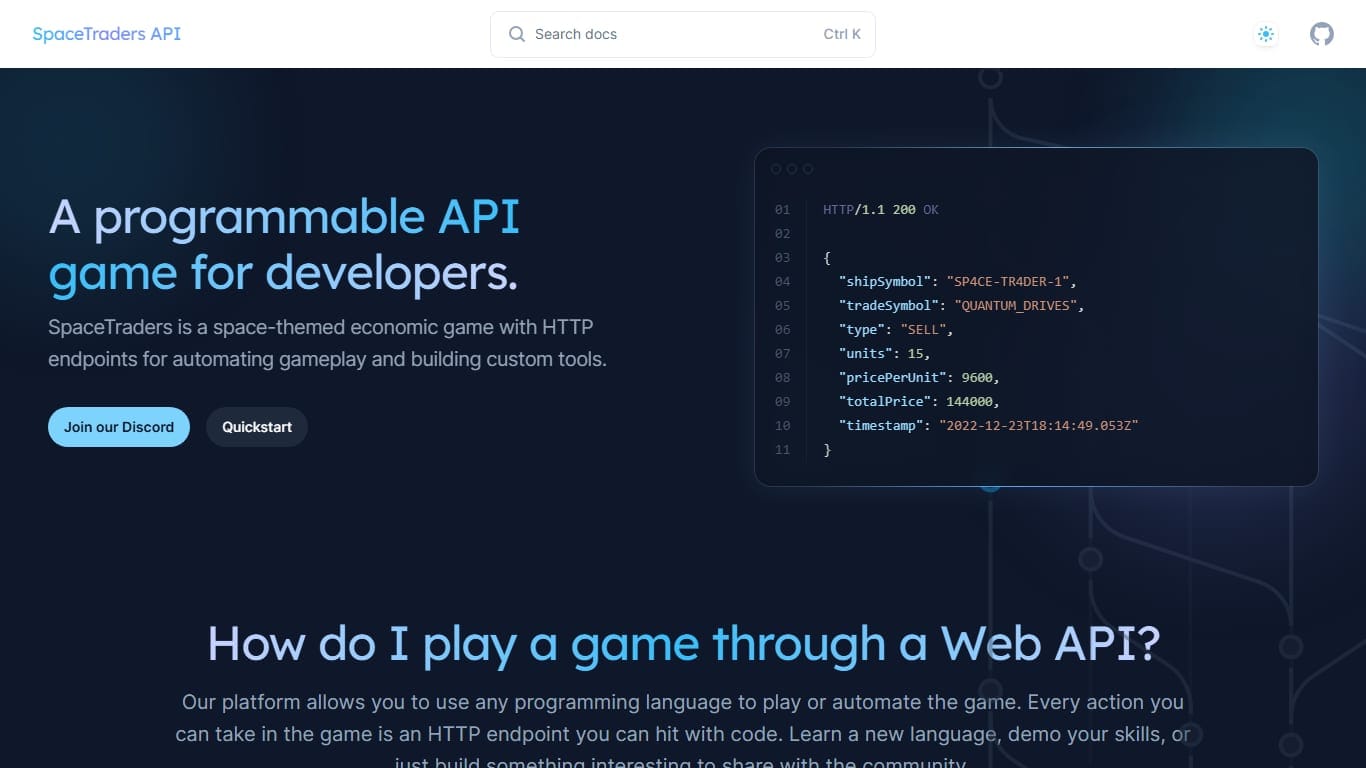Image resolution: width=1366 pixels, height=768 pixels.
Task: Click the Ctrl K shortcut hint
Action: pyautogui.click(x=842, y=34)
